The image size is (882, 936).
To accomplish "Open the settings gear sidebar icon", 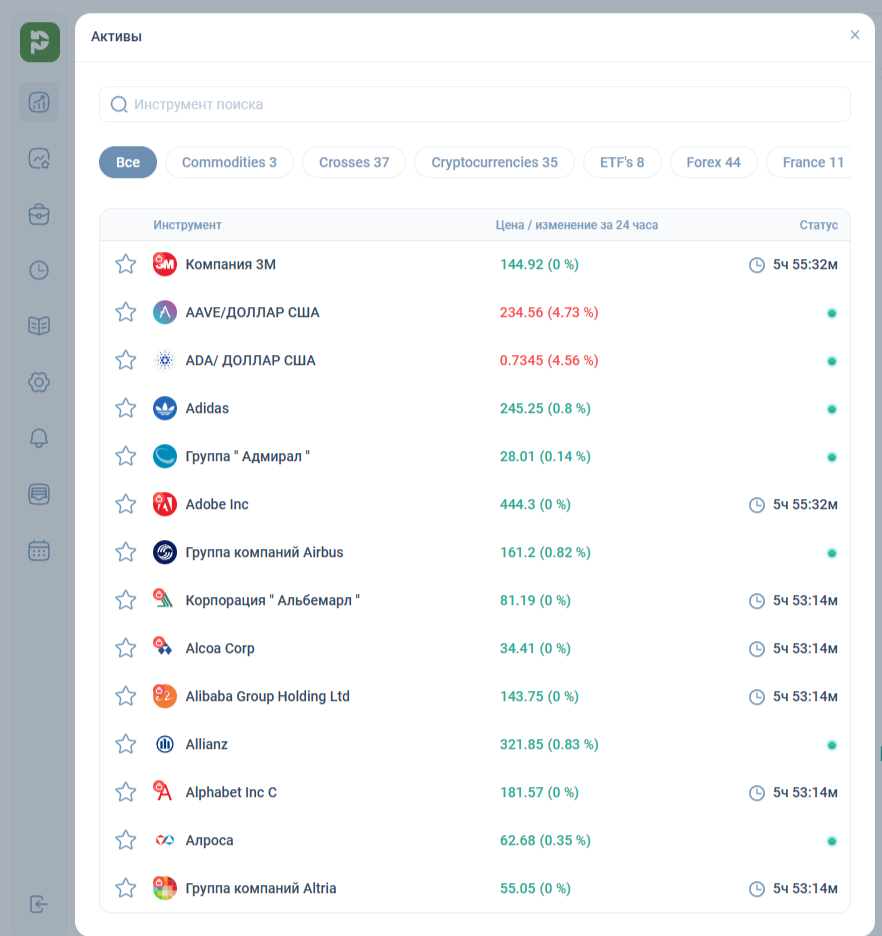I will [39, 382].
